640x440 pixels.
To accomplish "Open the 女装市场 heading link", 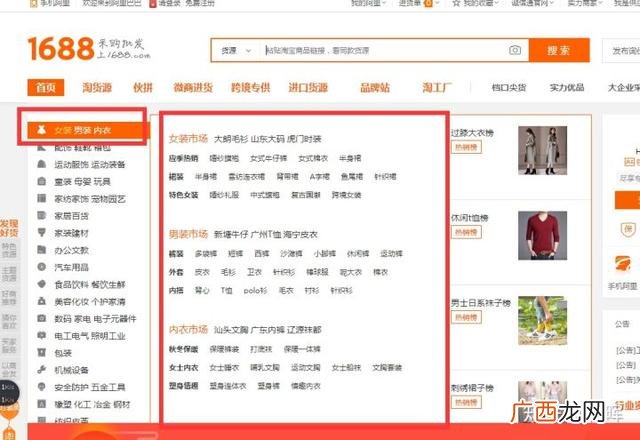I will click(188, 138).
